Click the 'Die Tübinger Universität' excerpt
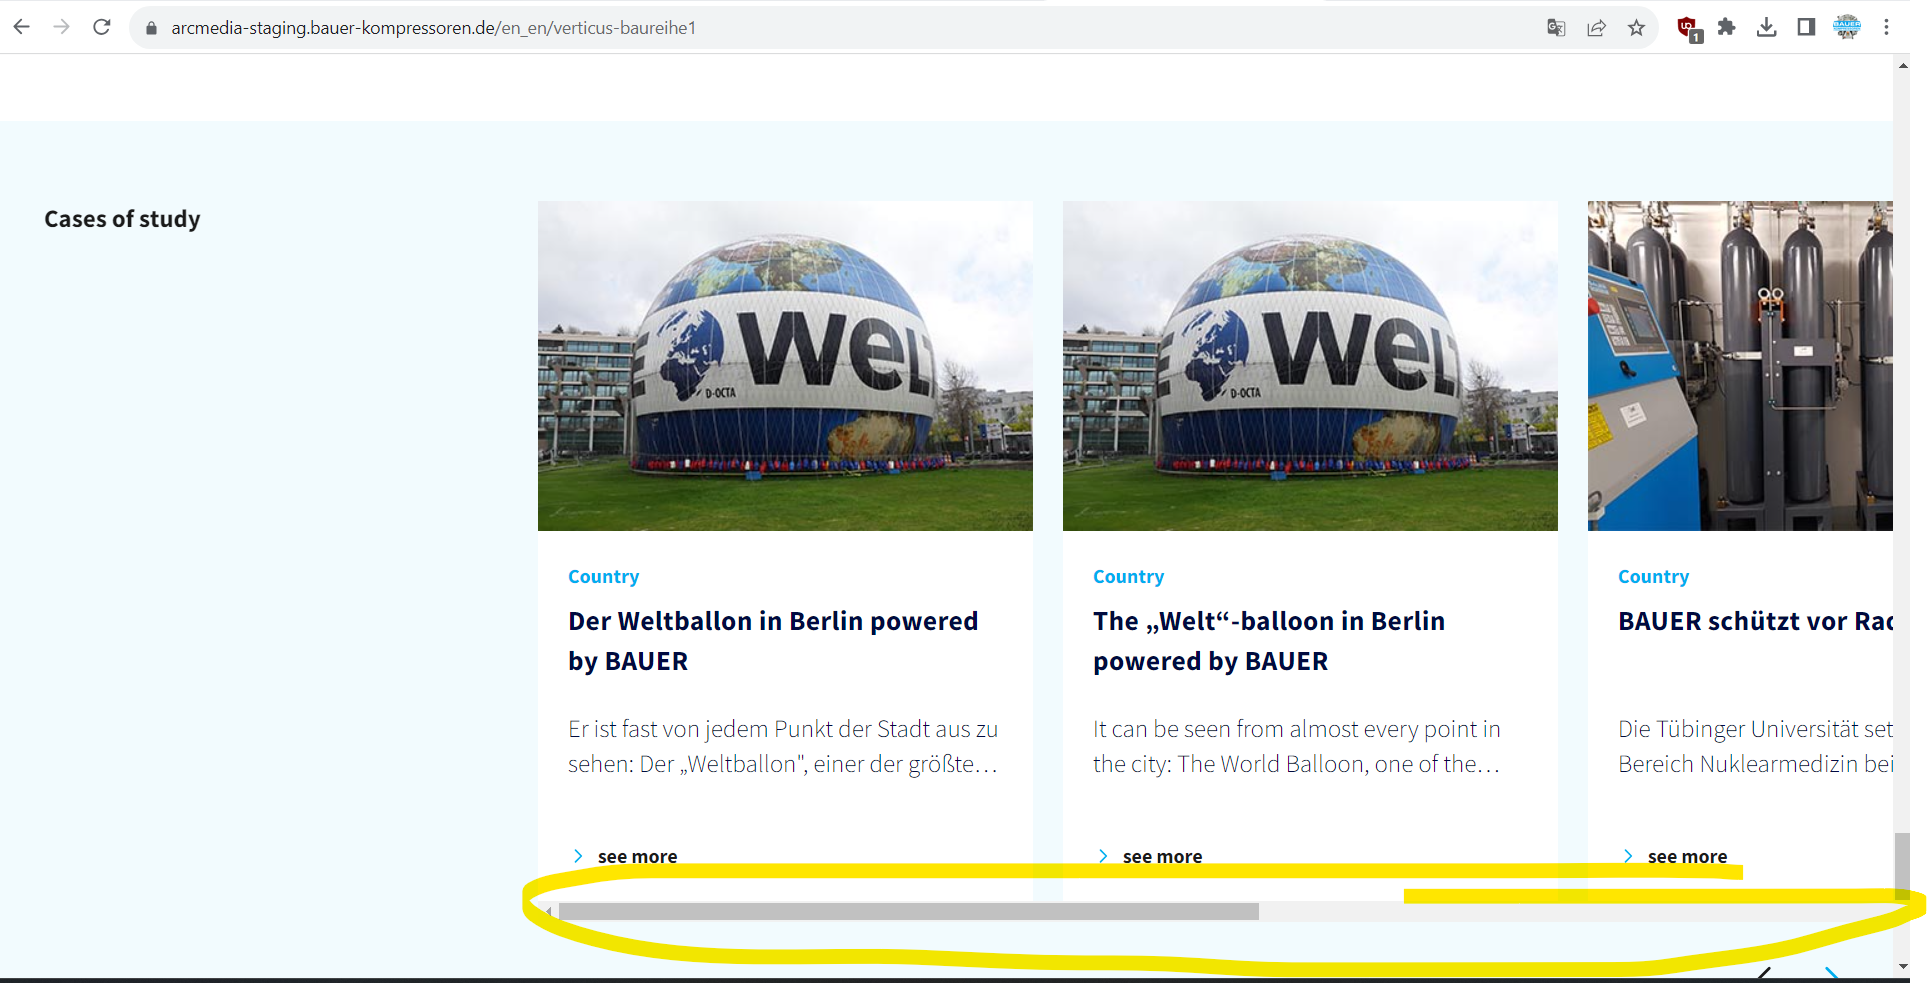The width and height of the screenshot is (1931, 983). (x=1755, y=747)
